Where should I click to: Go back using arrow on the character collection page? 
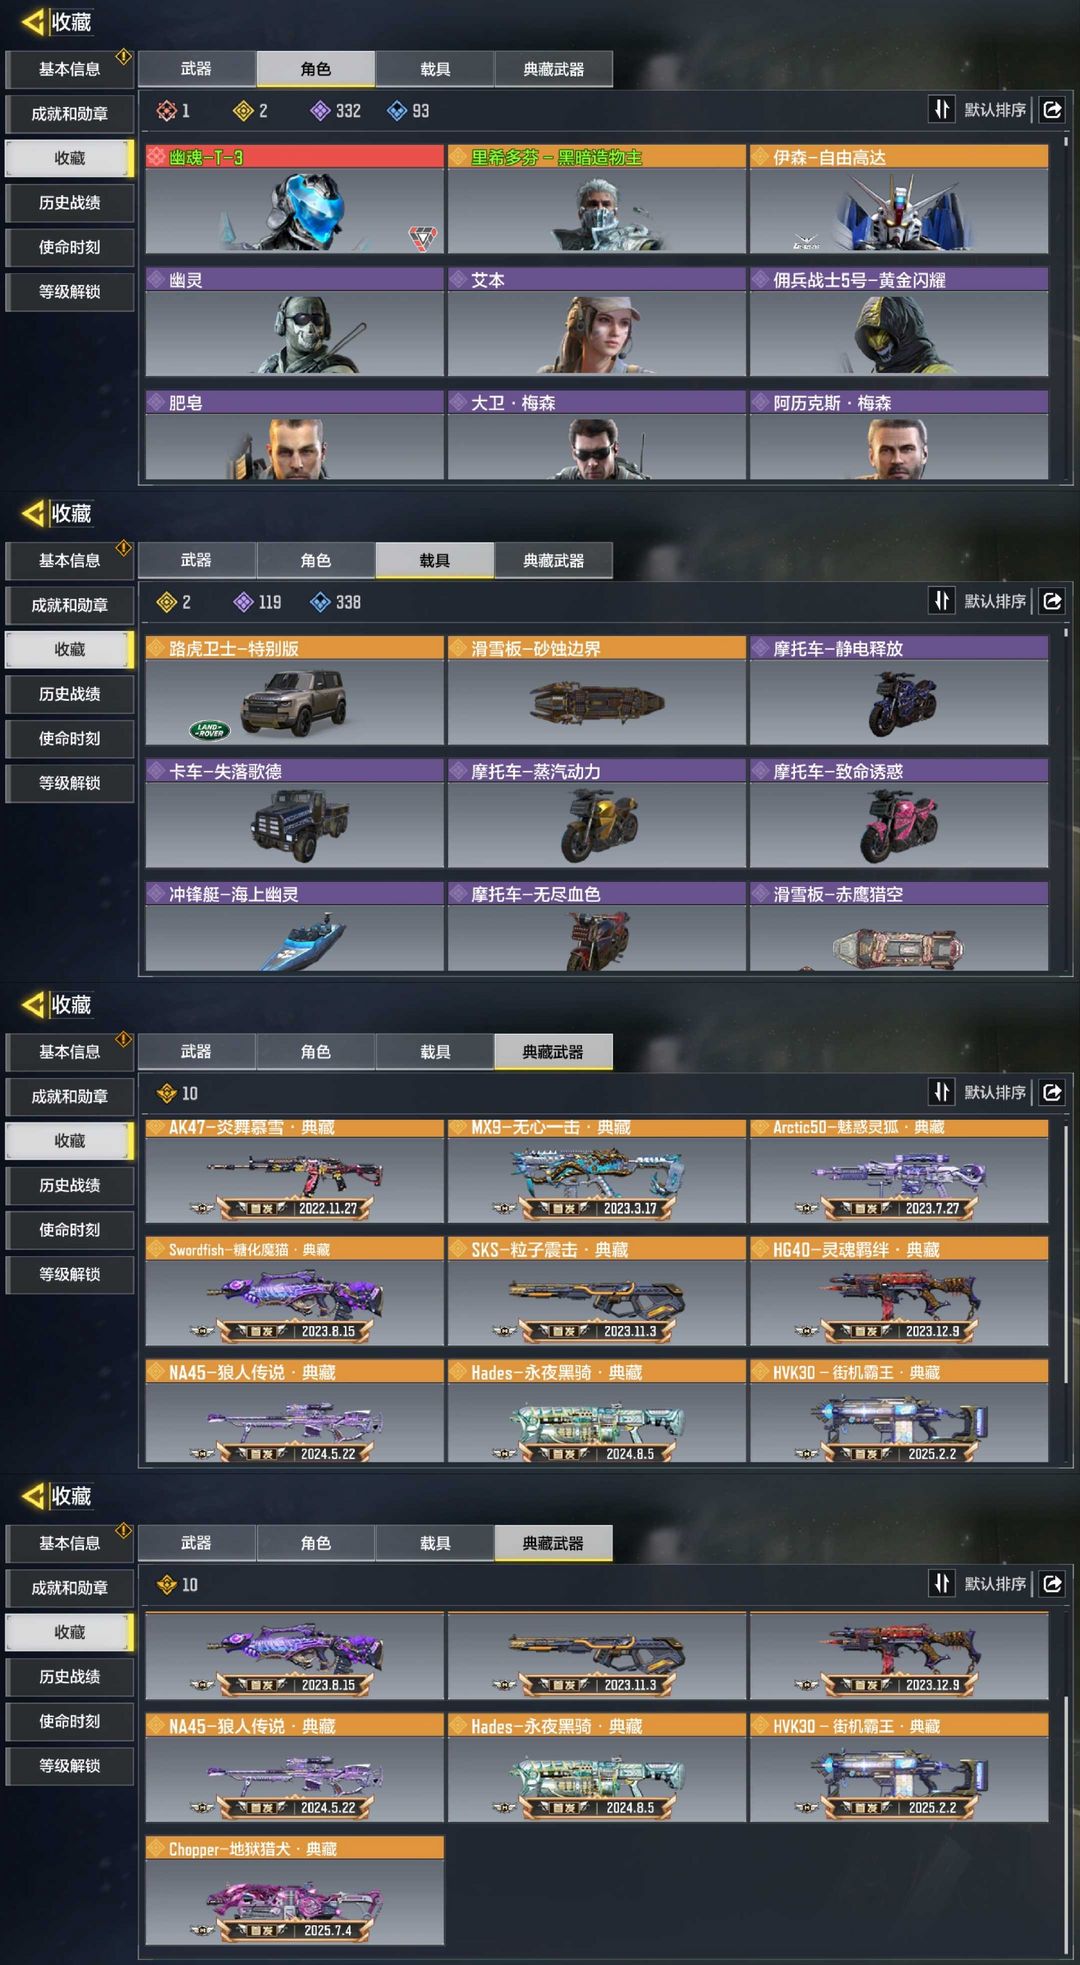pos(34,22)
